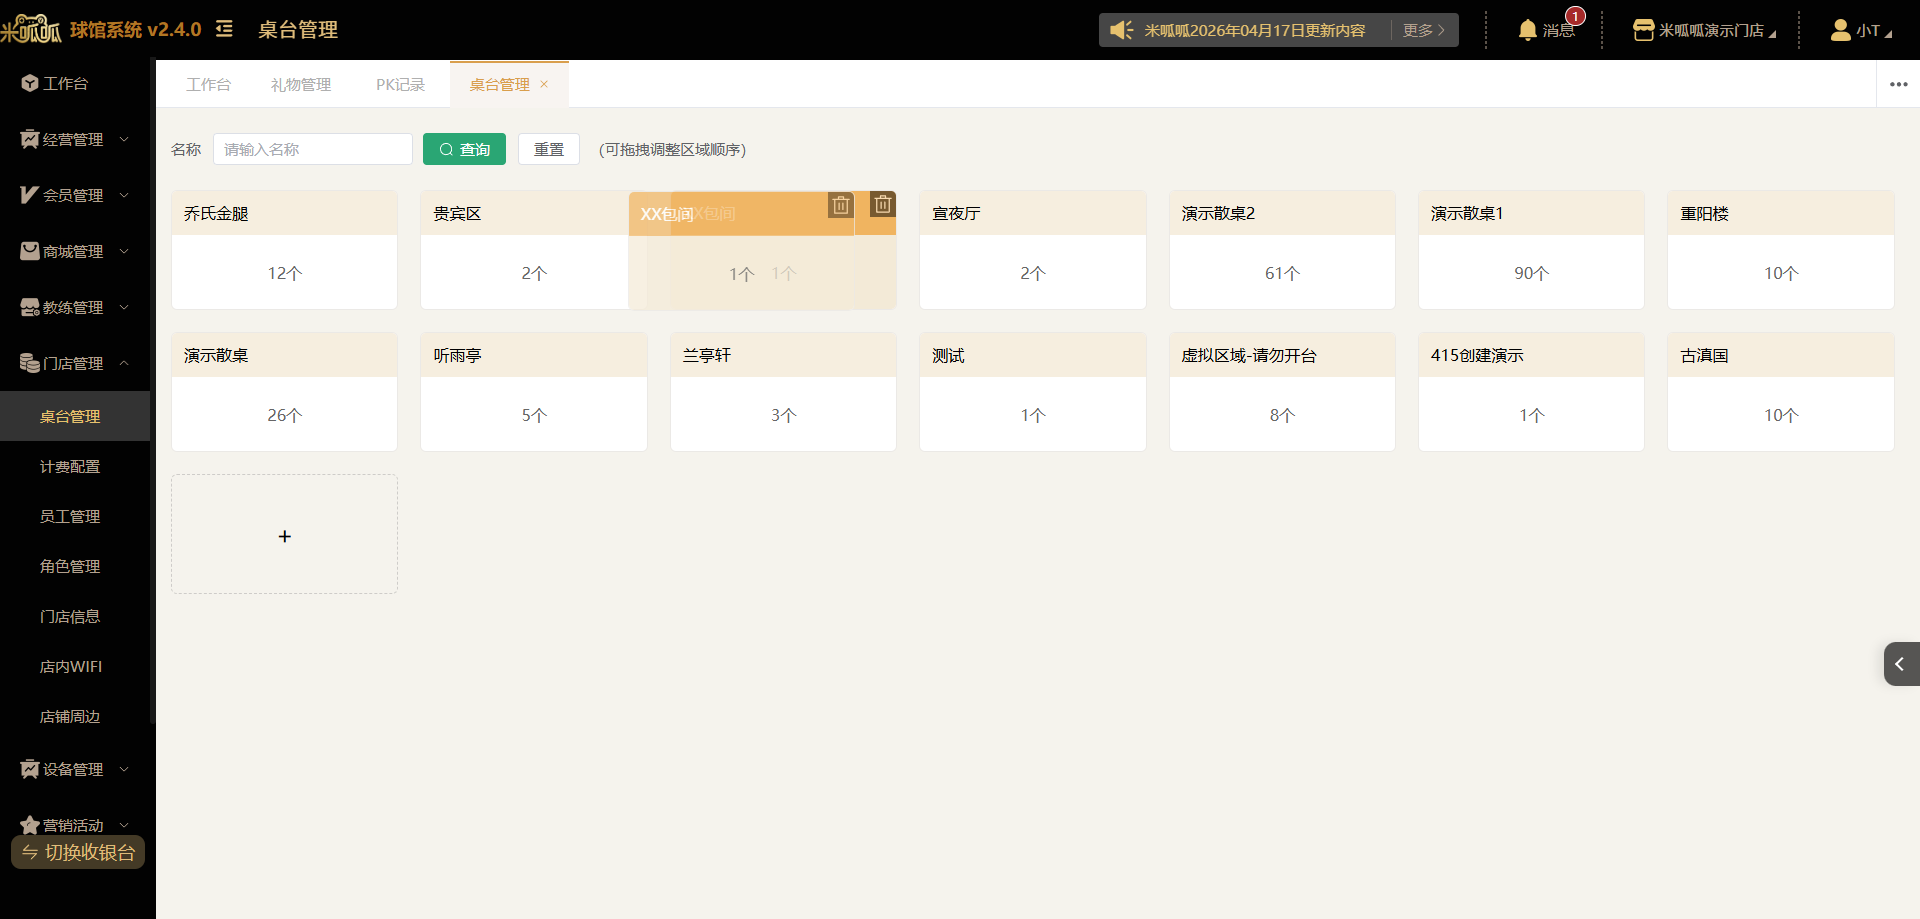Expand 商城管理 in the sidebar
Image resolution: width=1920 pixels, height=919 pixels.
[75, 251]
